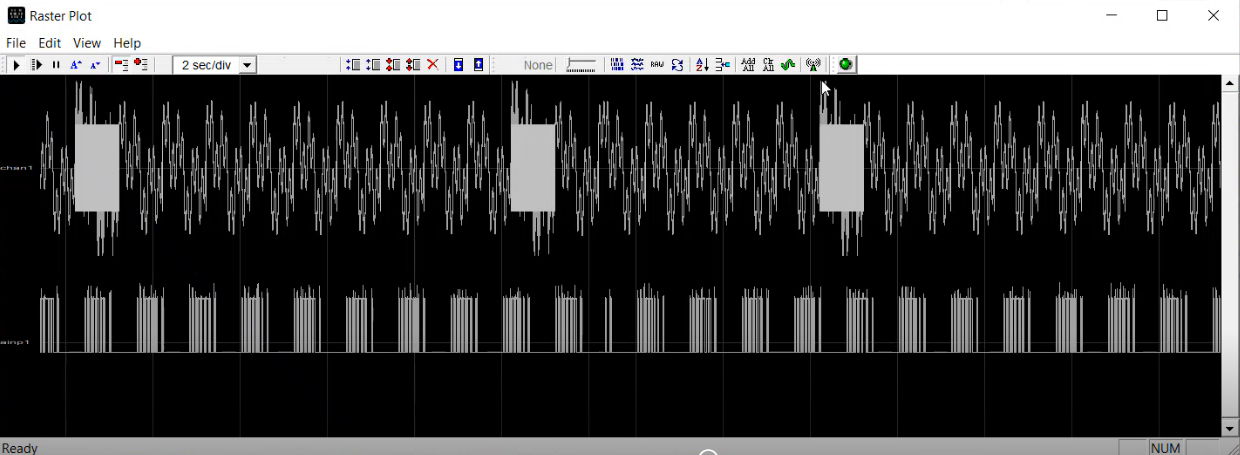Click the vertical scrollbar down arrow
The height and width of the screenshot is (455, 1240).
(x=1230, y=429)
